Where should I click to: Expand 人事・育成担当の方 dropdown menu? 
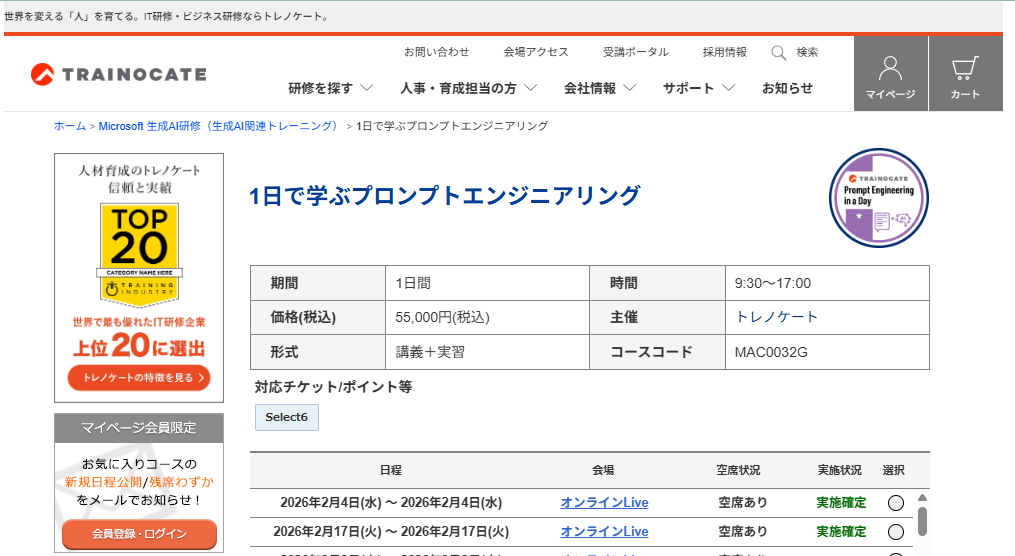point(469,88)
